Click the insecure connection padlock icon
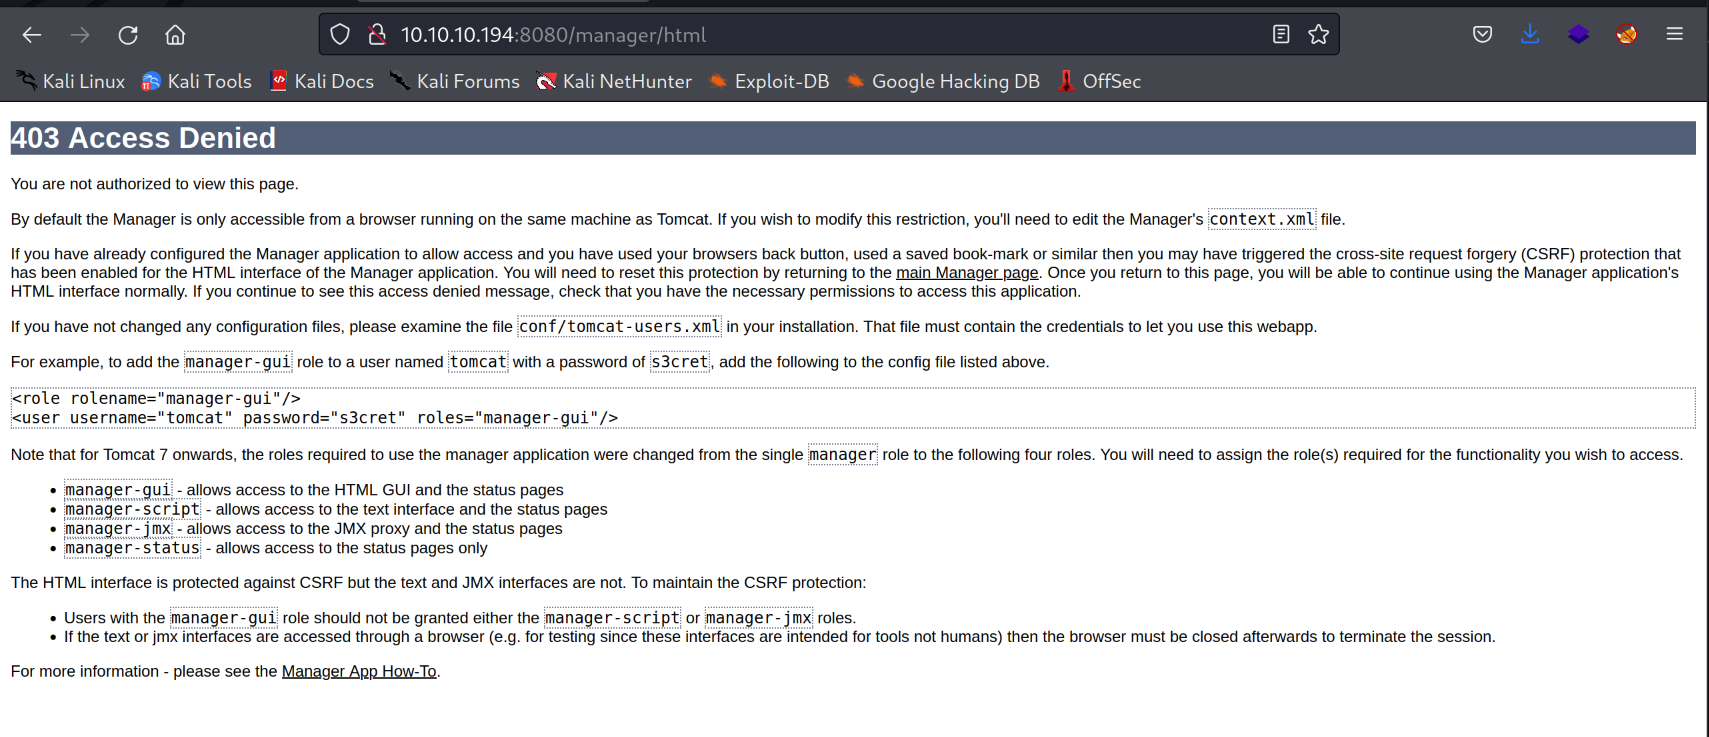 (377, 35)
